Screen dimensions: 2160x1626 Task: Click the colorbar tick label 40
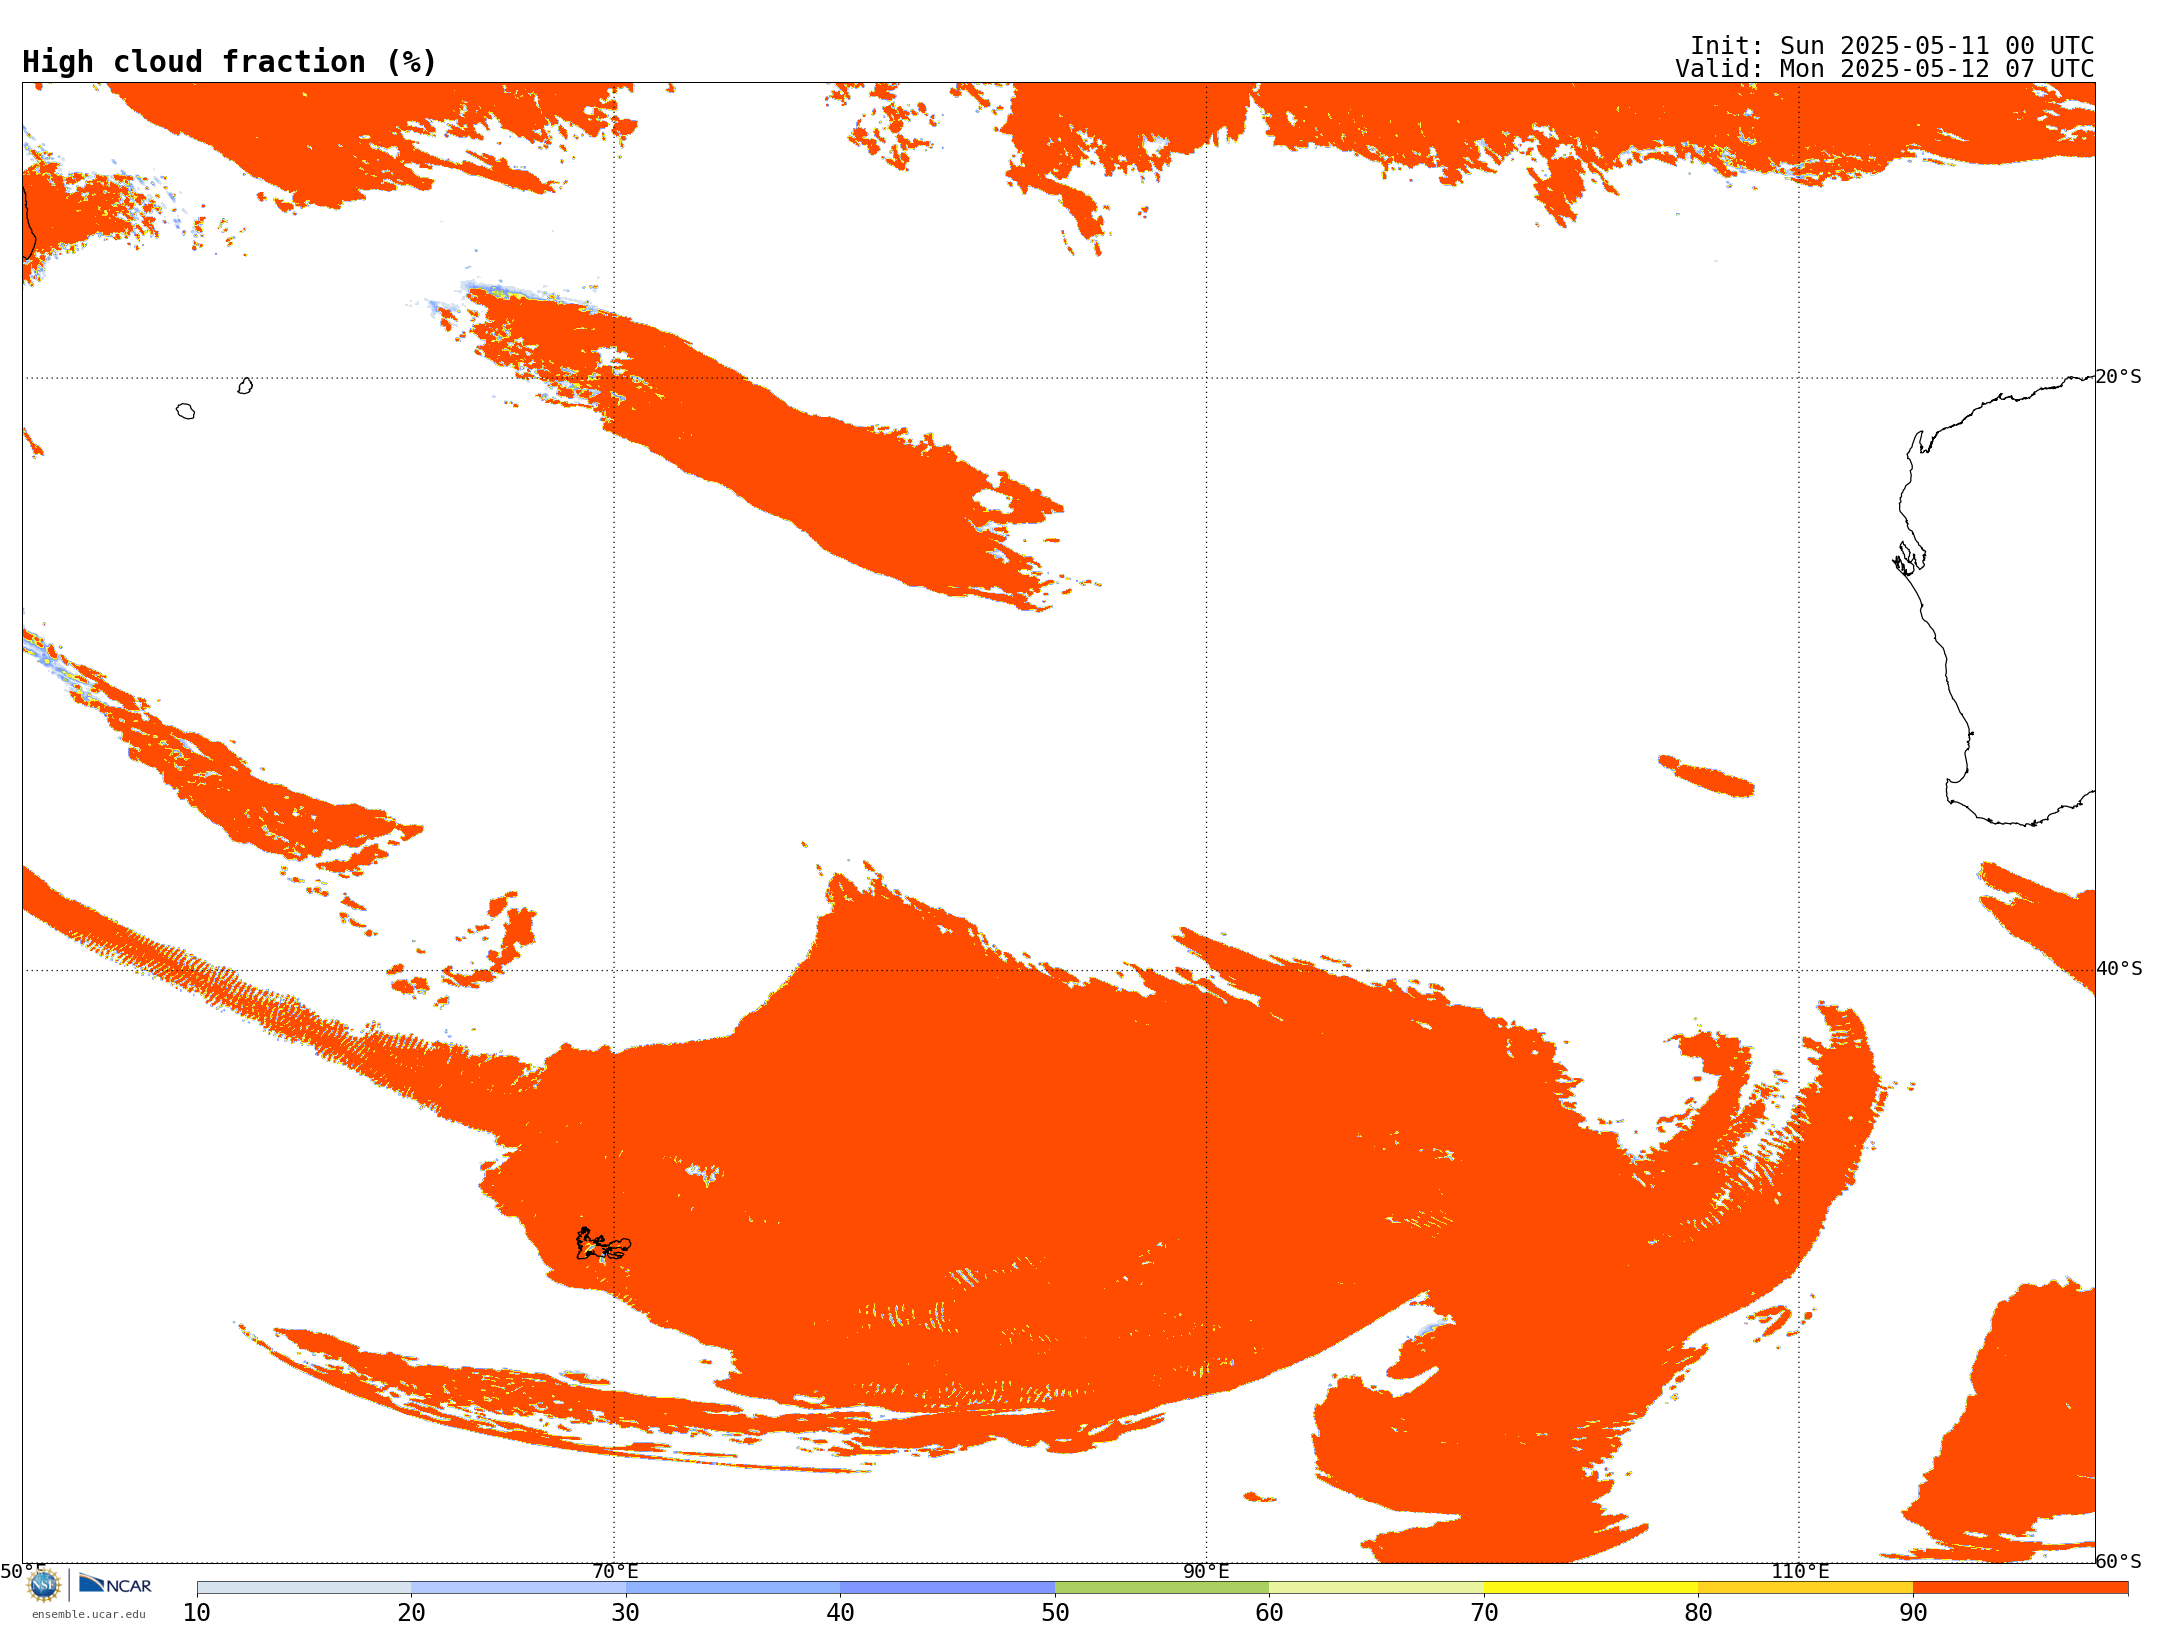(841, 1613)
